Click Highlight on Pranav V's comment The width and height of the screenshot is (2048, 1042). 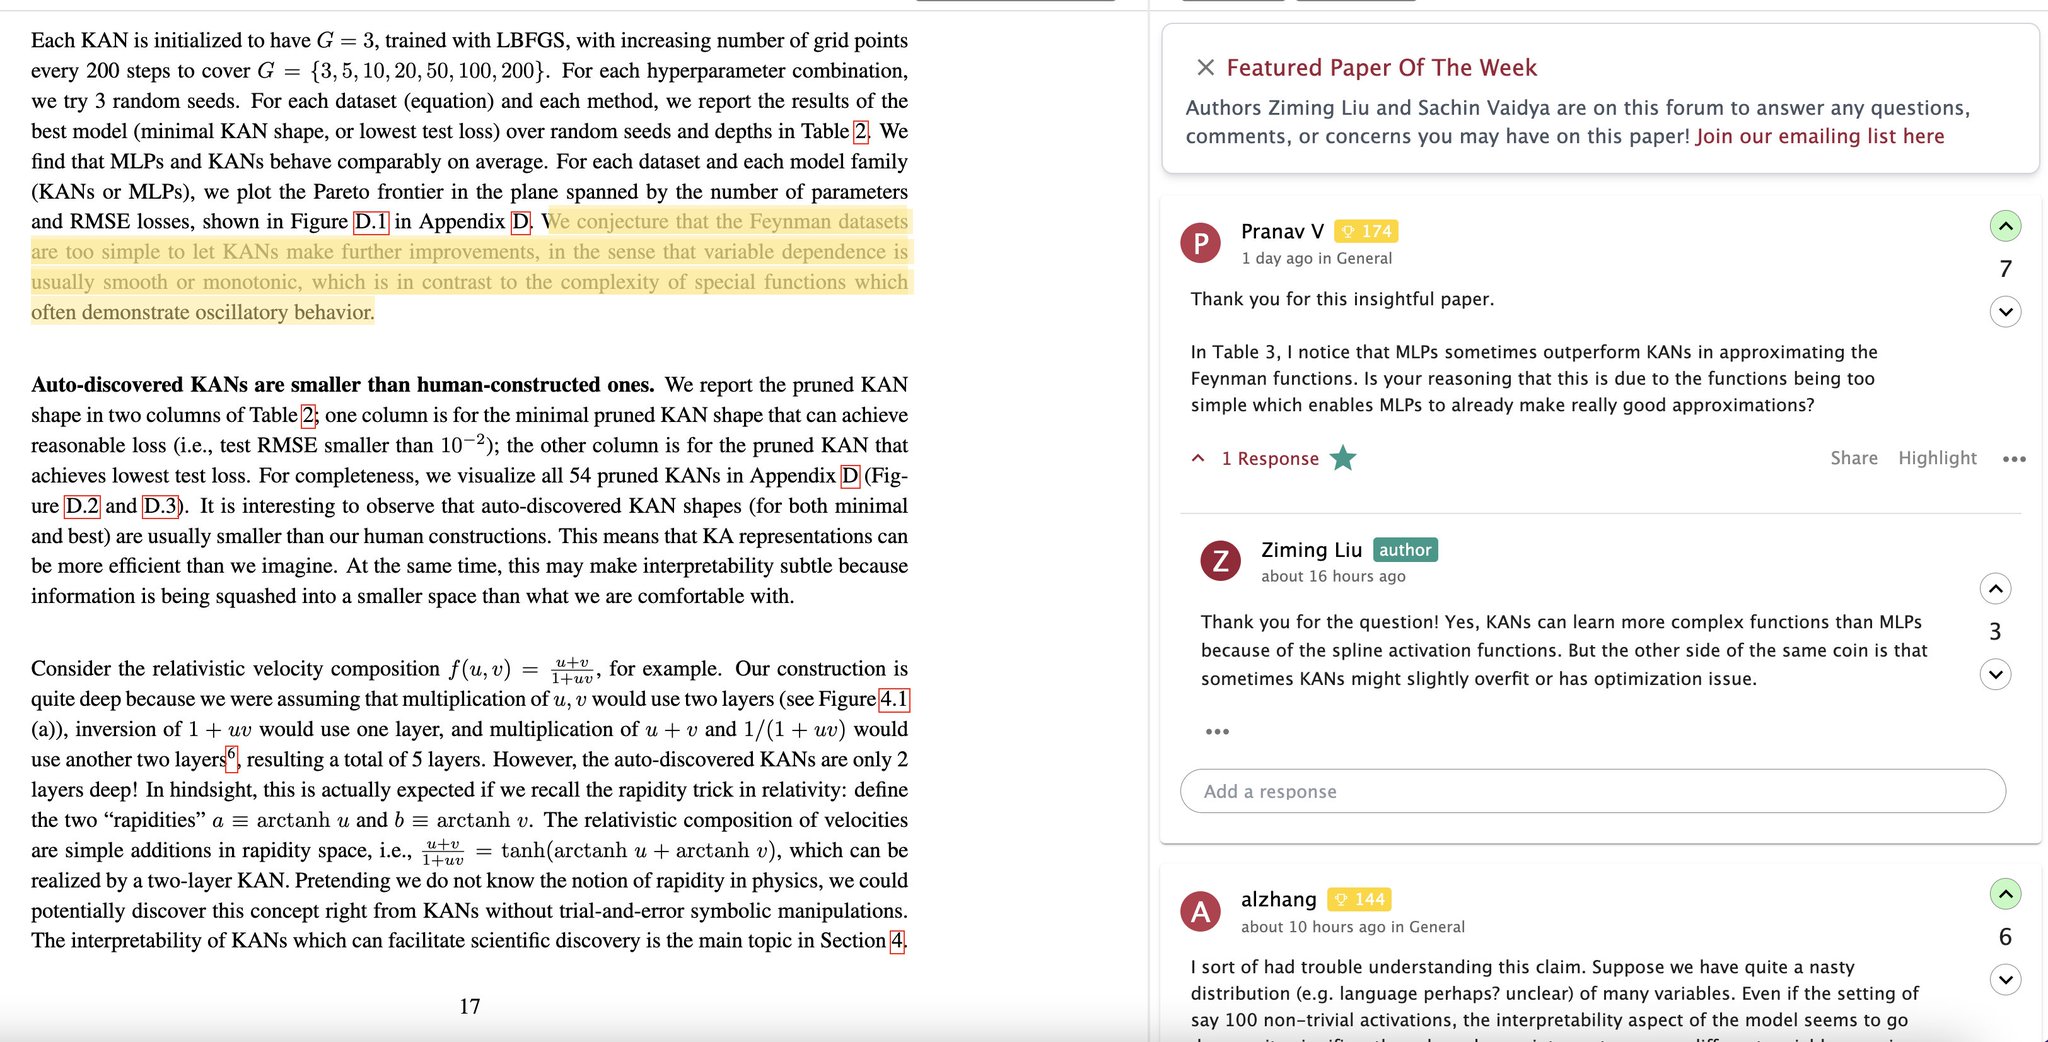pos(1937,458)
